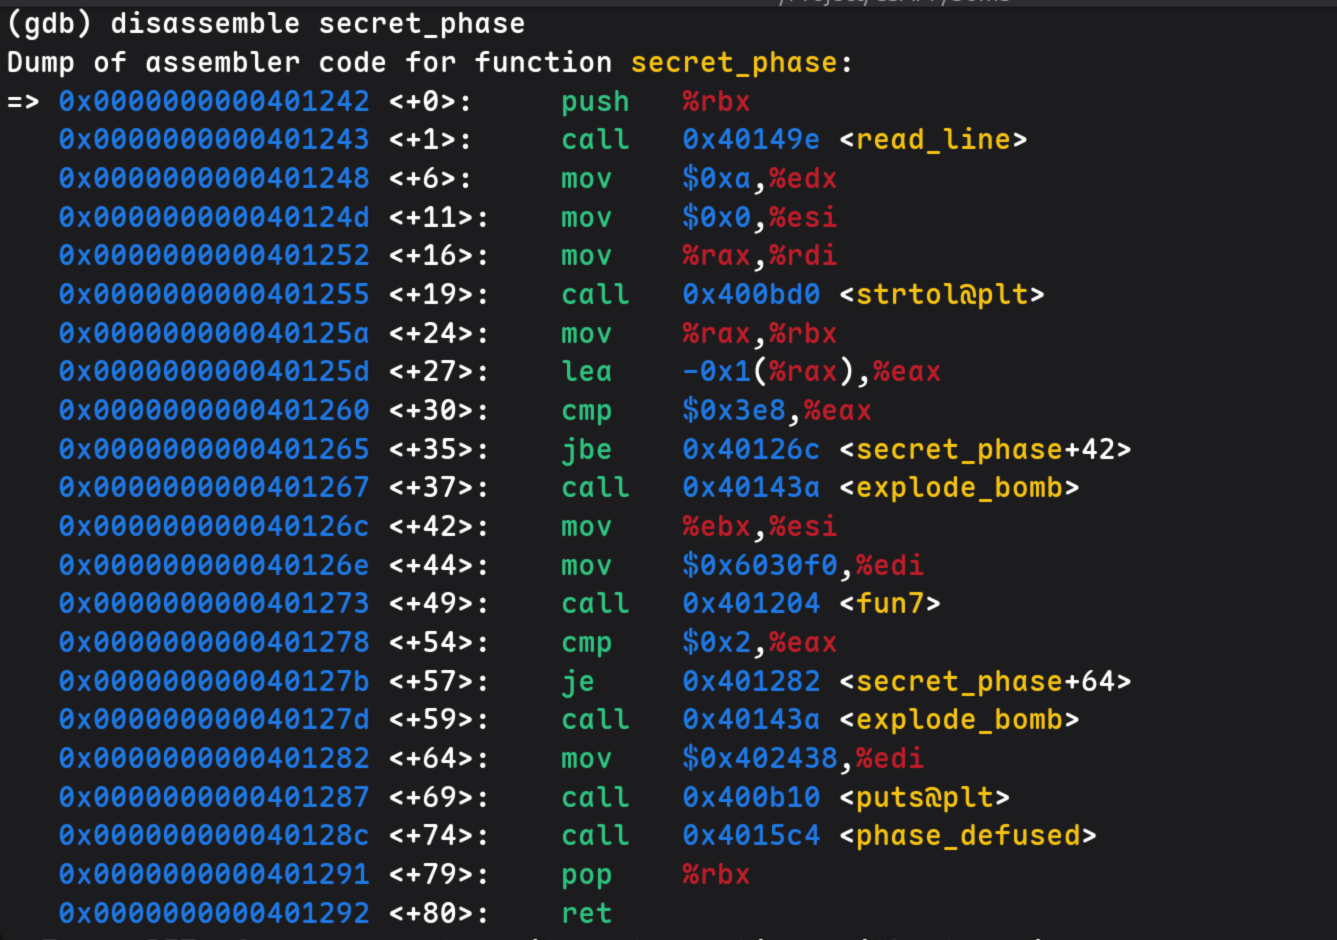Click address 0x000000000040124d

(214, 217)
